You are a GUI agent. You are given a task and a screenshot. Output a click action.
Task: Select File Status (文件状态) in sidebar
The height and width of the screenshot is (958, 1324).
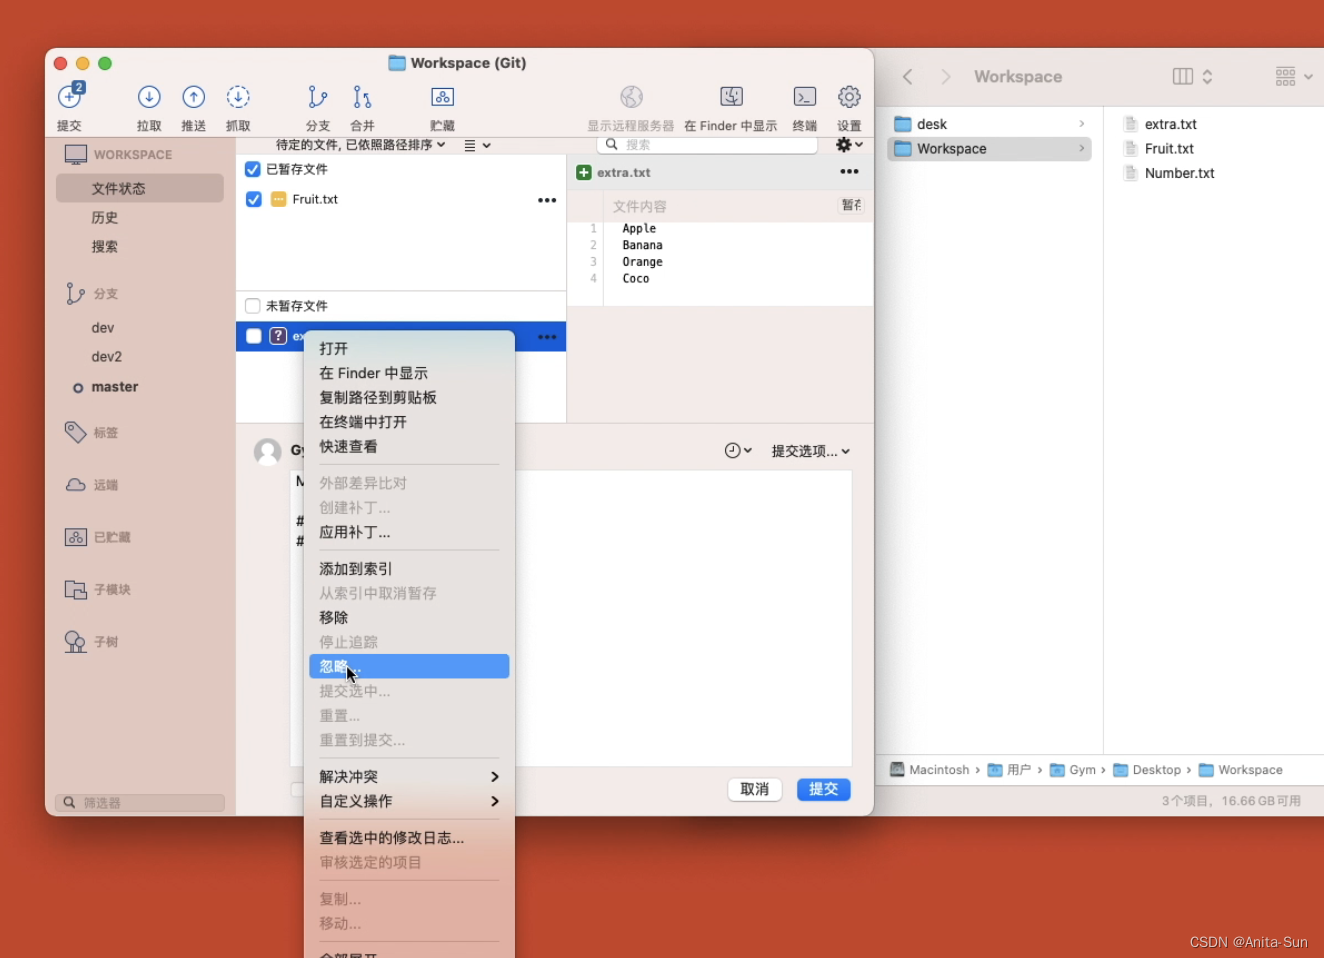[x=140, y=188]
